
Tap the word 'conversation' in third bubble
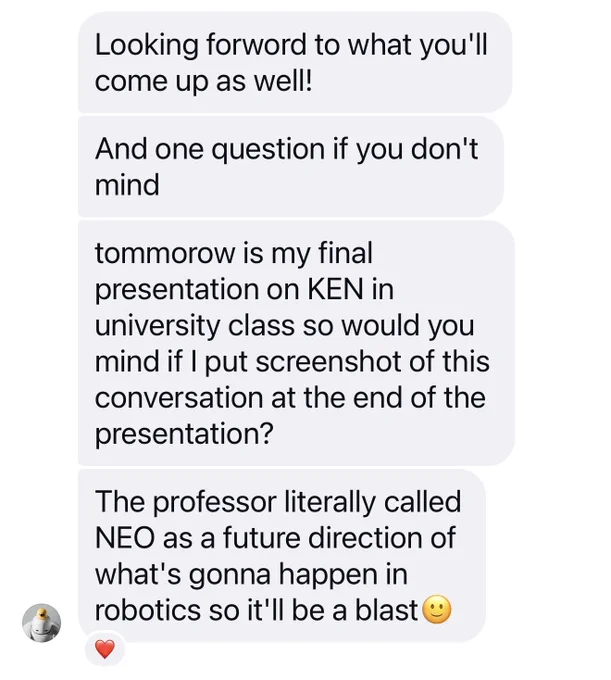coord(179,398)
